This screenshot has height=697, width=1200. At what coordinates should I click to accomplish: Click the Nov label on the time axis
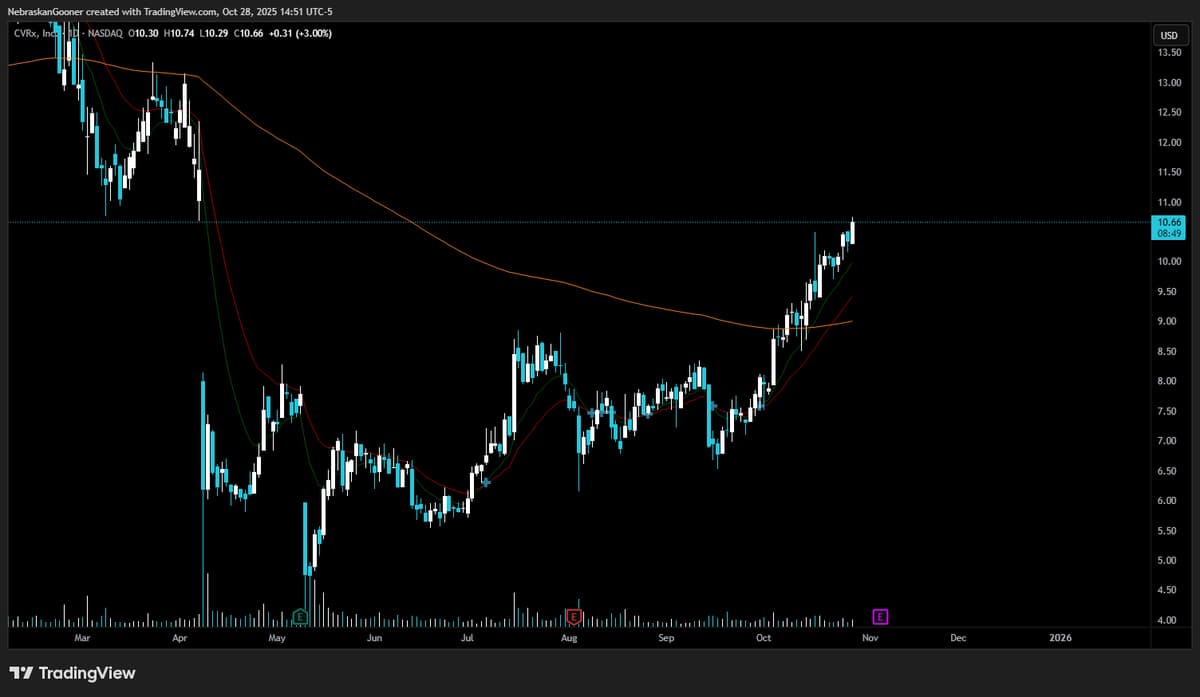pyautogui.click(x=870, y=637)
